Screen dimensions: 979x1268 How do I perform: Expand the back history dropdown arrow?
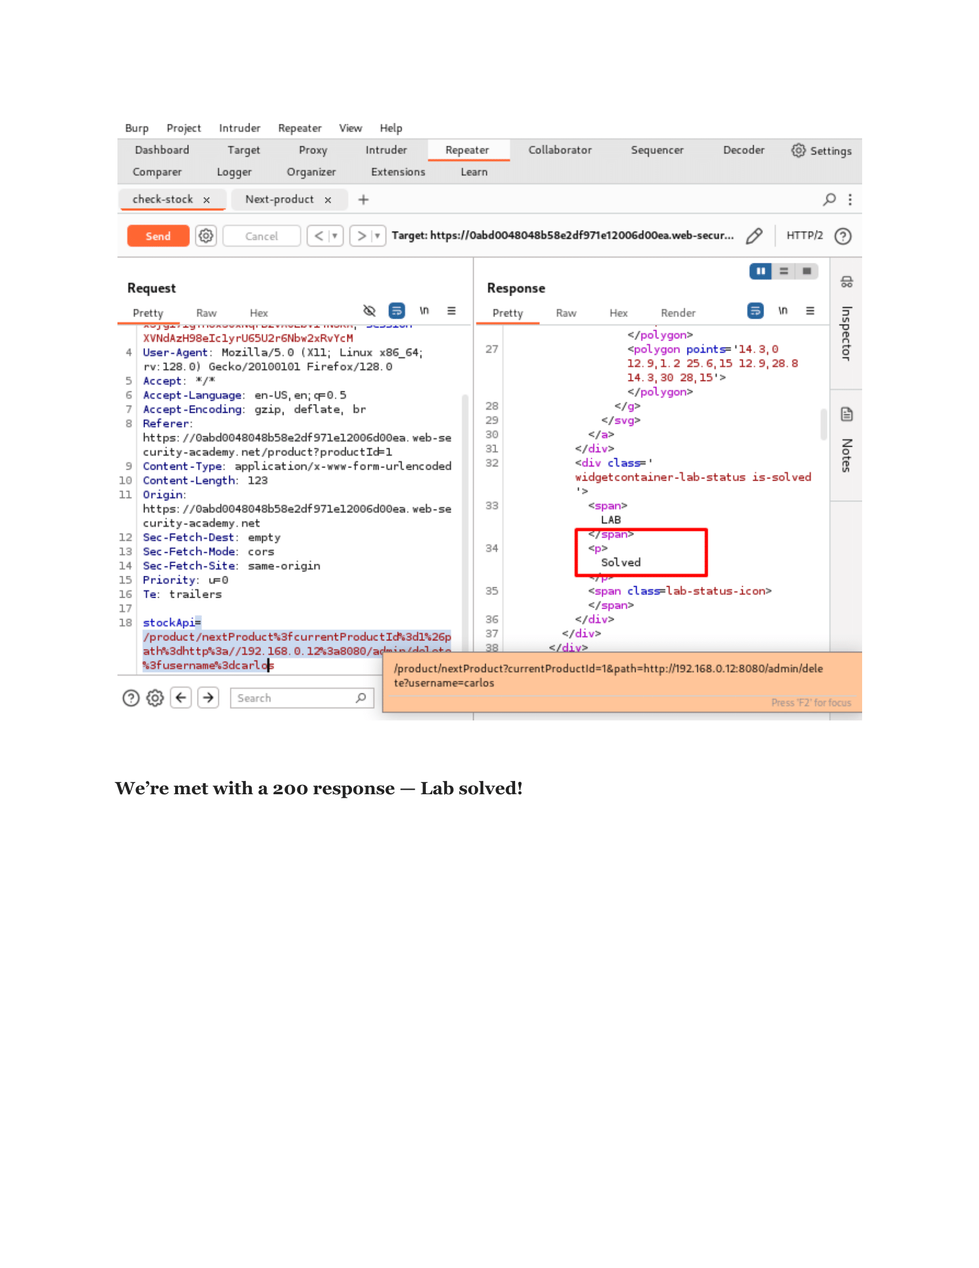(x=335, y=236)
